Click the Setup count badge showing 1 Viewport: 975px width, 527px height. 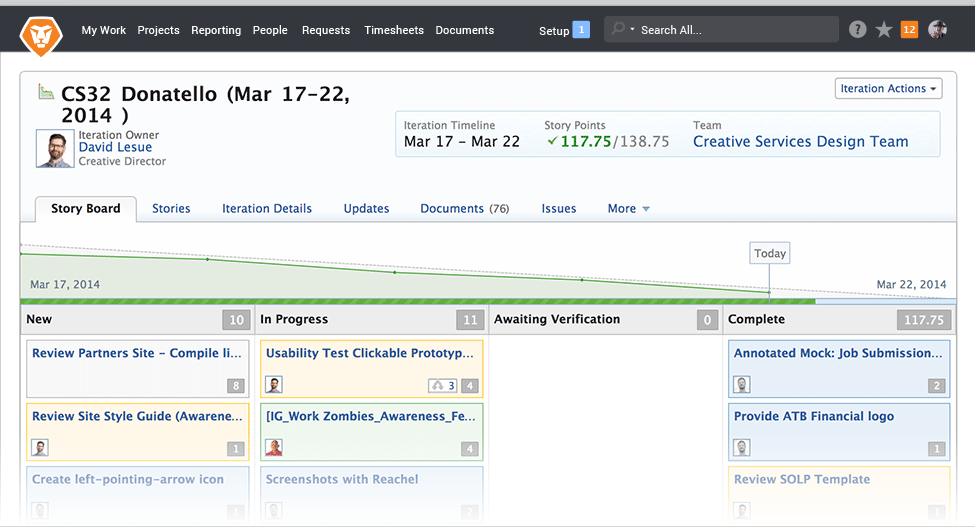(581, 30)
